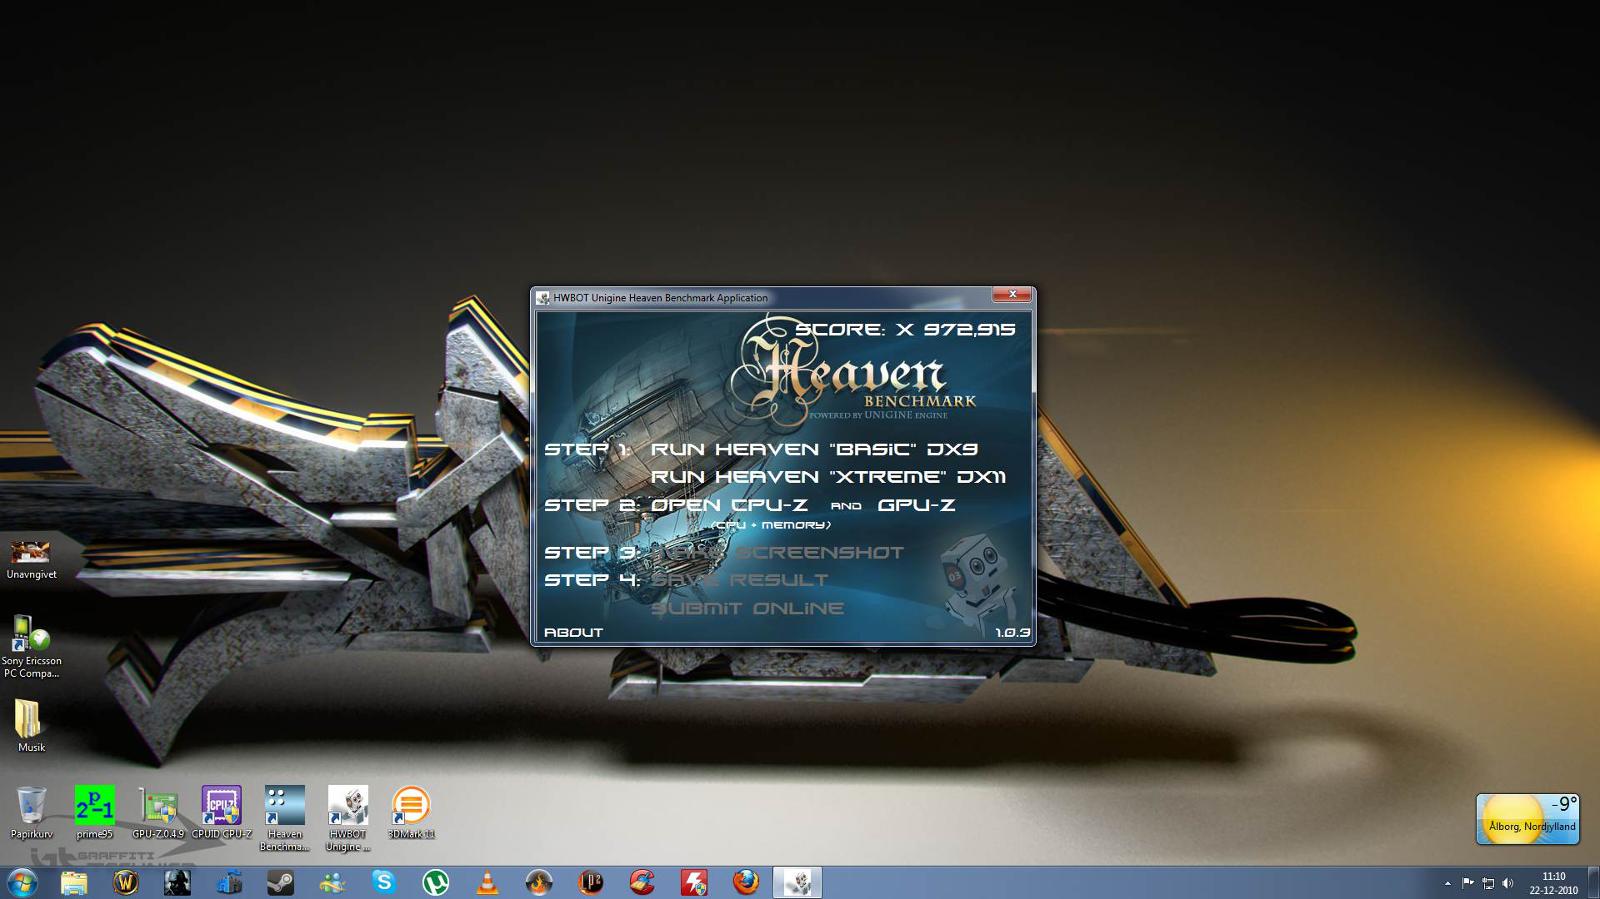Open network status tray icon
The image size is (1600, 899).
point(1488,883)
